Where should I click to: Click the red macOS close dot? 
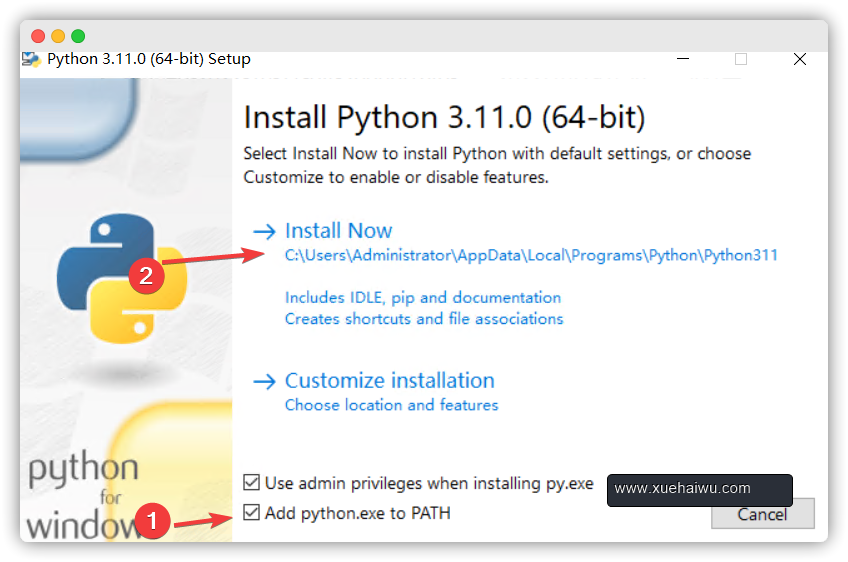pyautogui.click(x=38, y=36)
